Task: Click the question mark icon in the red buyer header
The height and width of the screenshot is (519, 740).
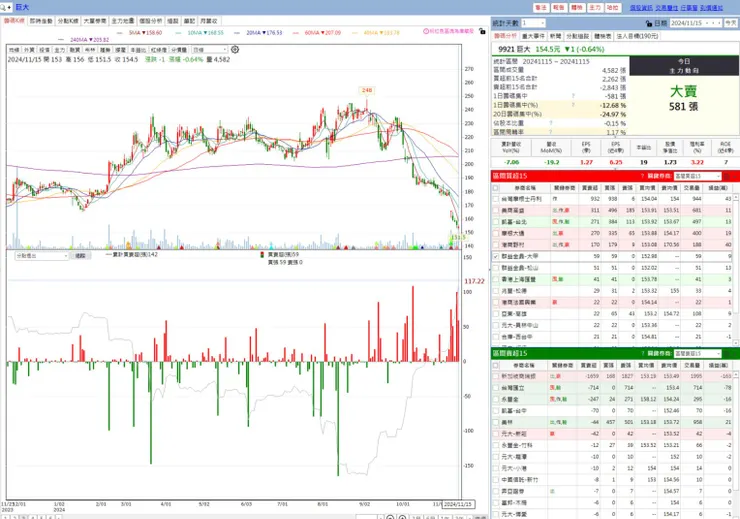Action: pos(642,176)
